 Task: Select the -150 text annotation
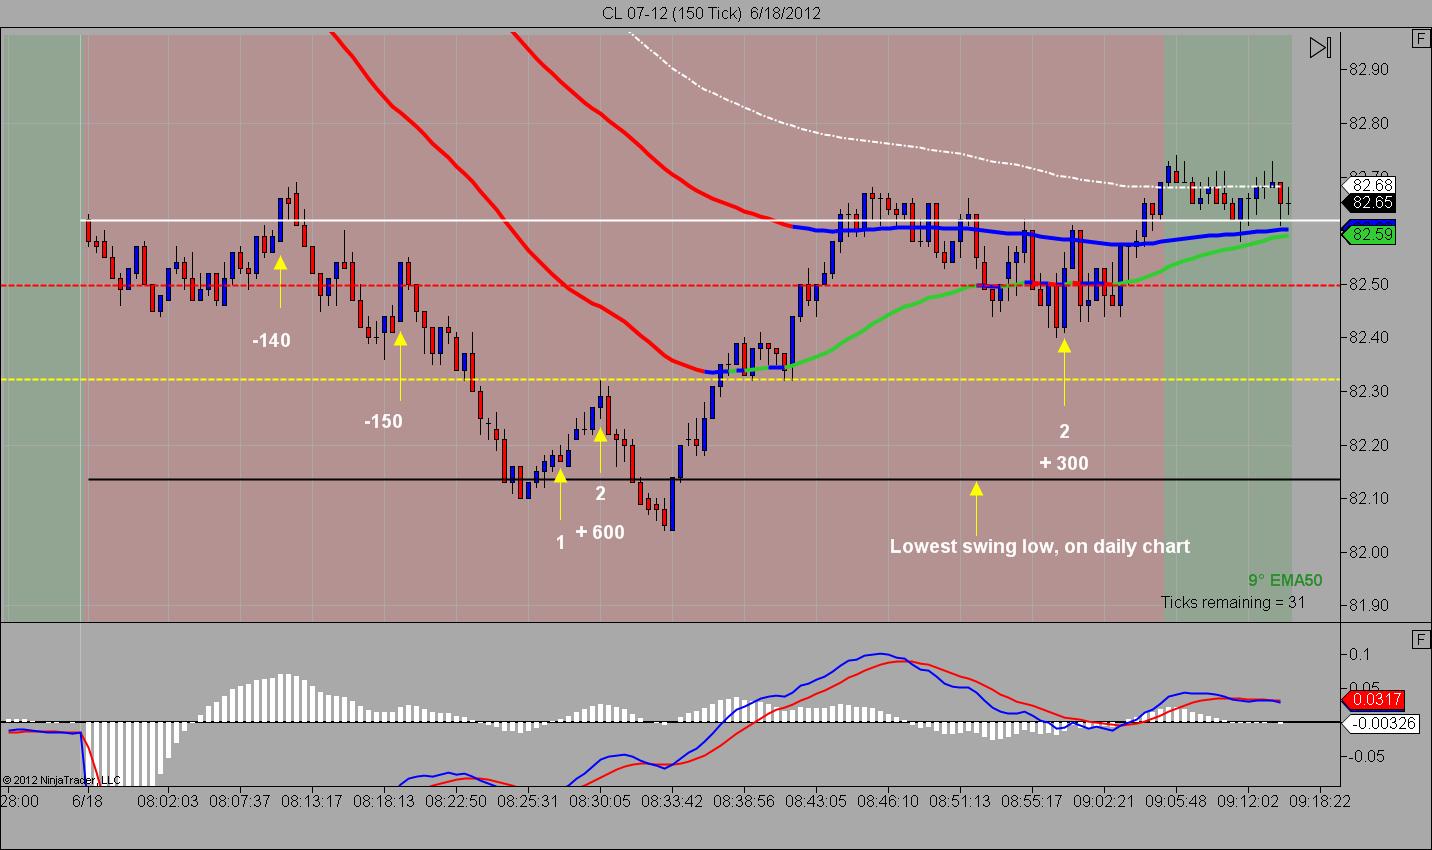tap(383, 422)
